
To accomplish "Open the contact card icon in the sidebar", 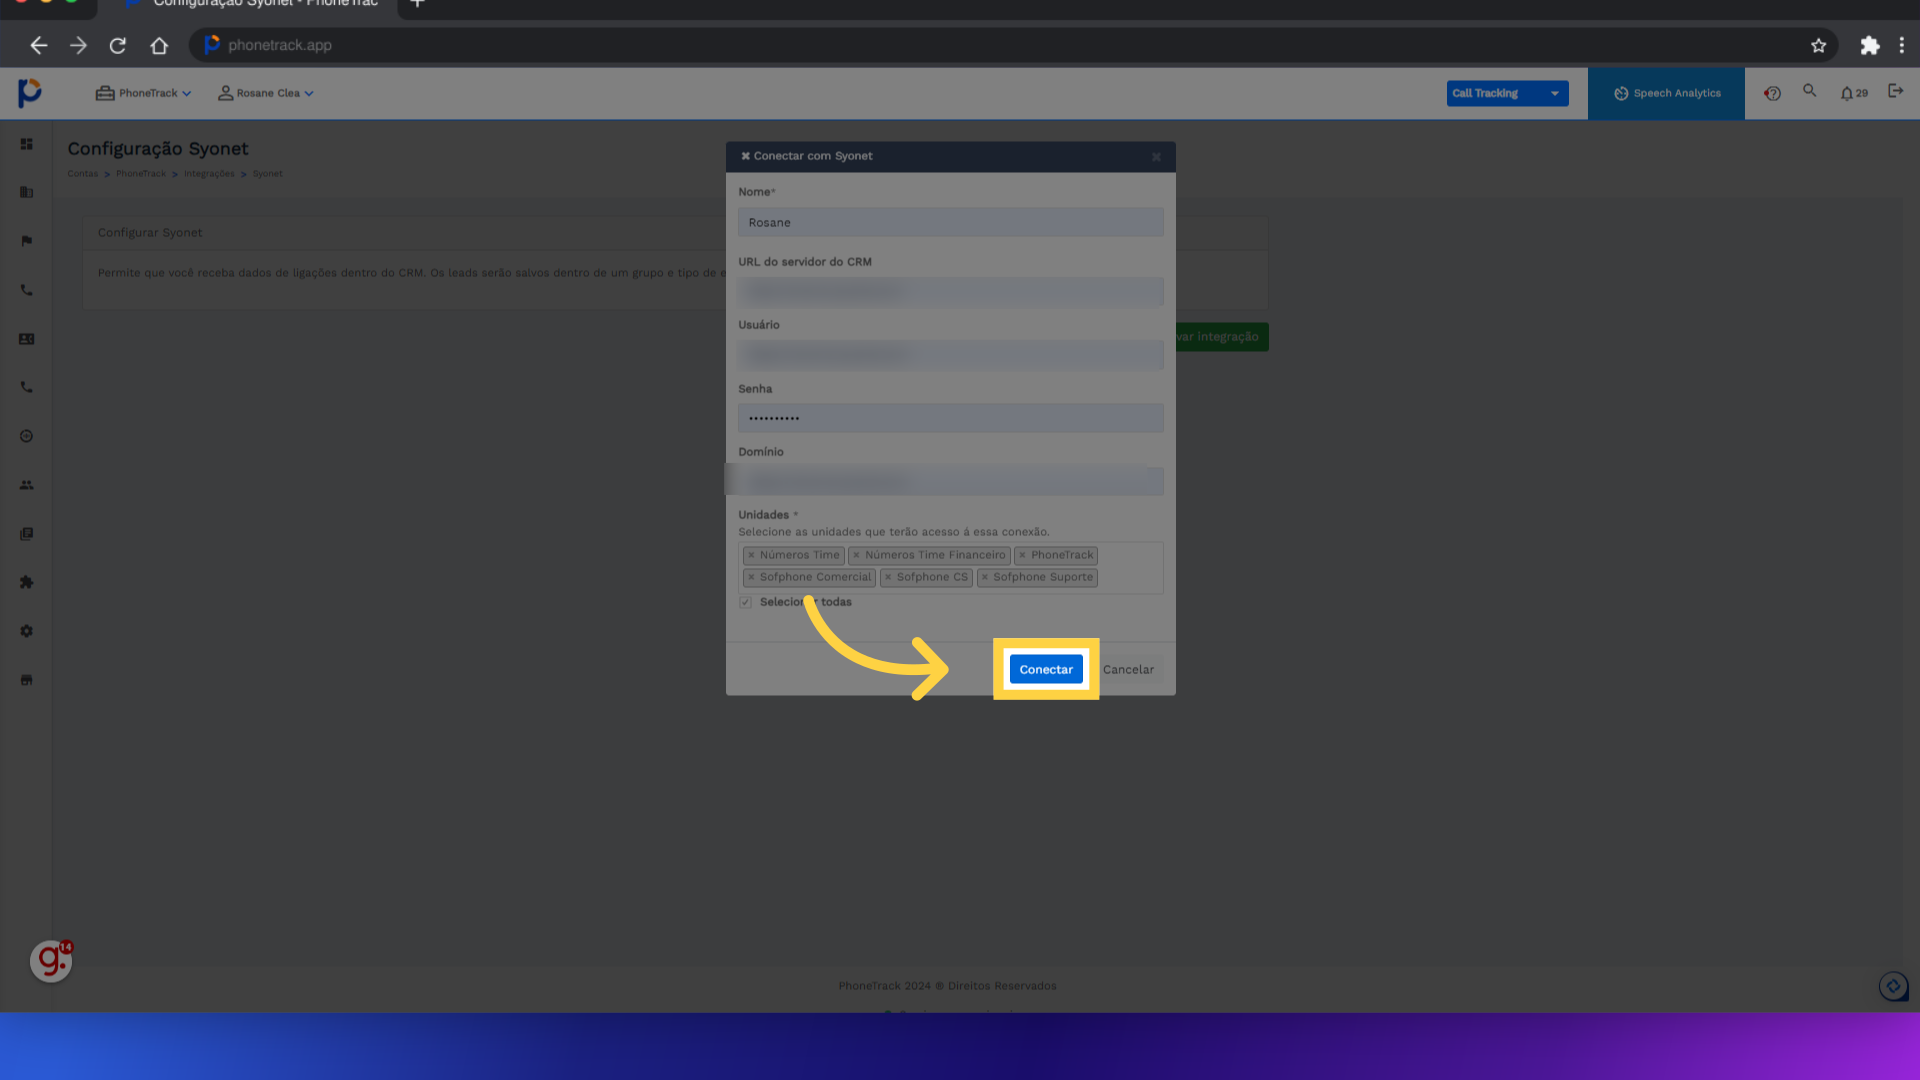I will click(x=27, y=339).
